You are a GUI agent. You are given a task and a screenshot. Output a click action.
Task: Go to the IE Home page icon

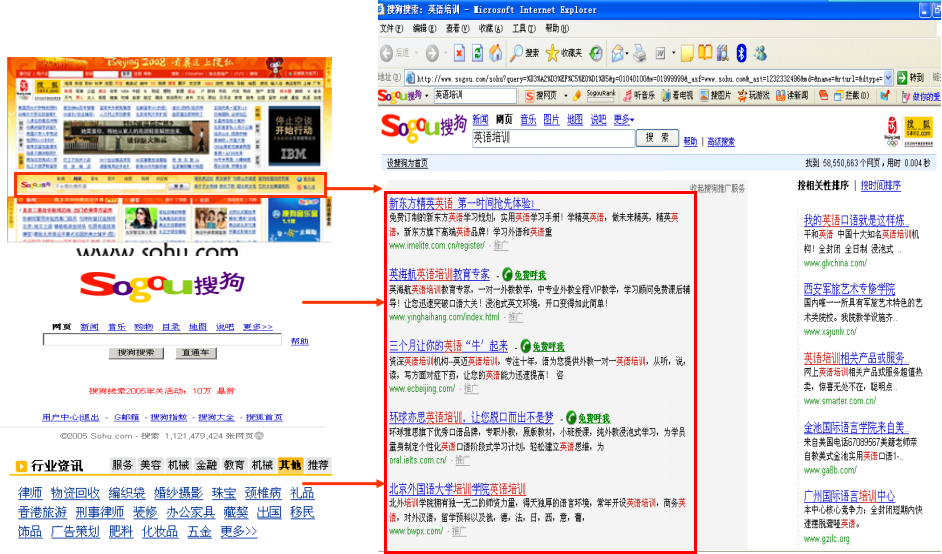(x=496, y=53)
